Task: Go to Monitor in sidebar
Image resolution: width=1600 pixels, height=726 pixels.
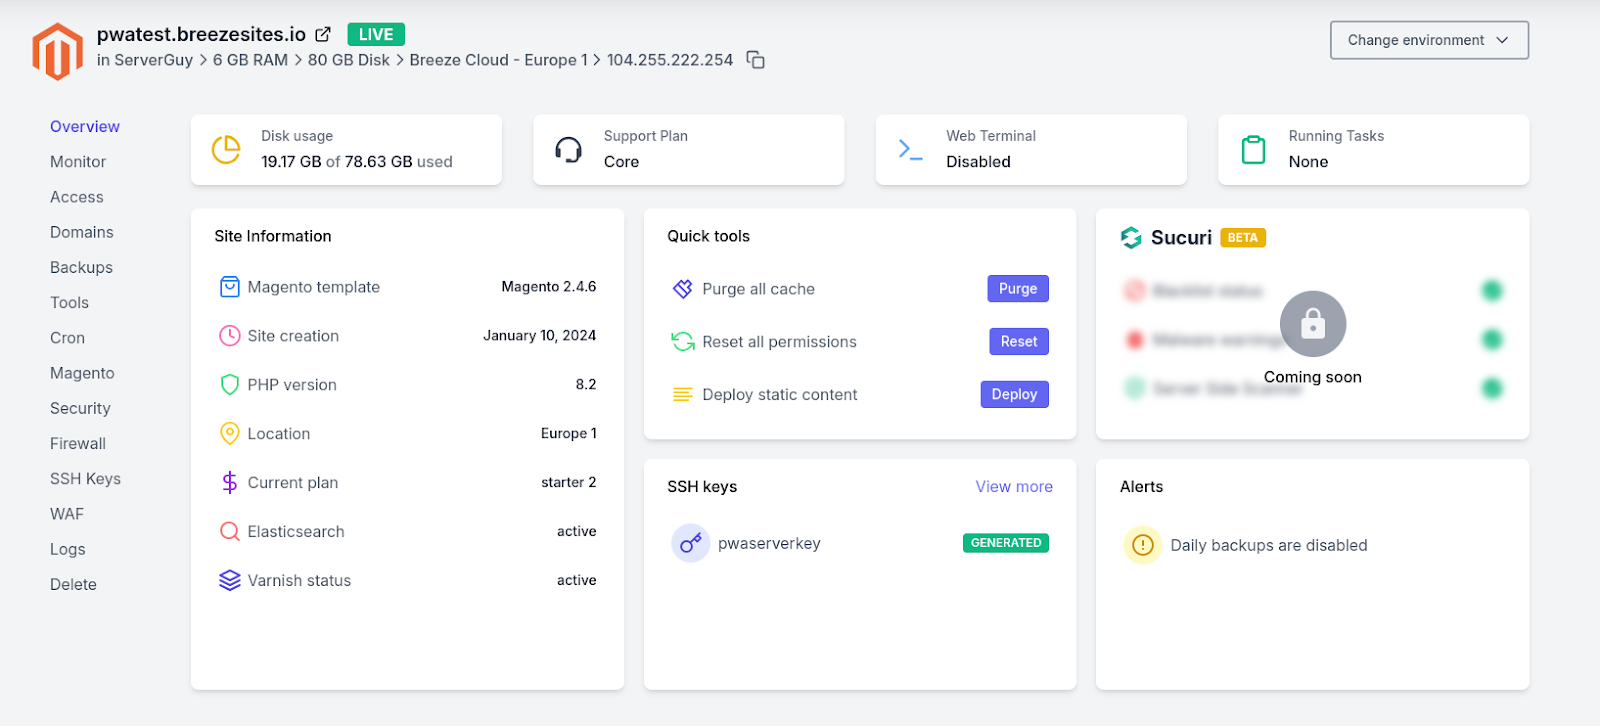Action: tap(78, 162)
